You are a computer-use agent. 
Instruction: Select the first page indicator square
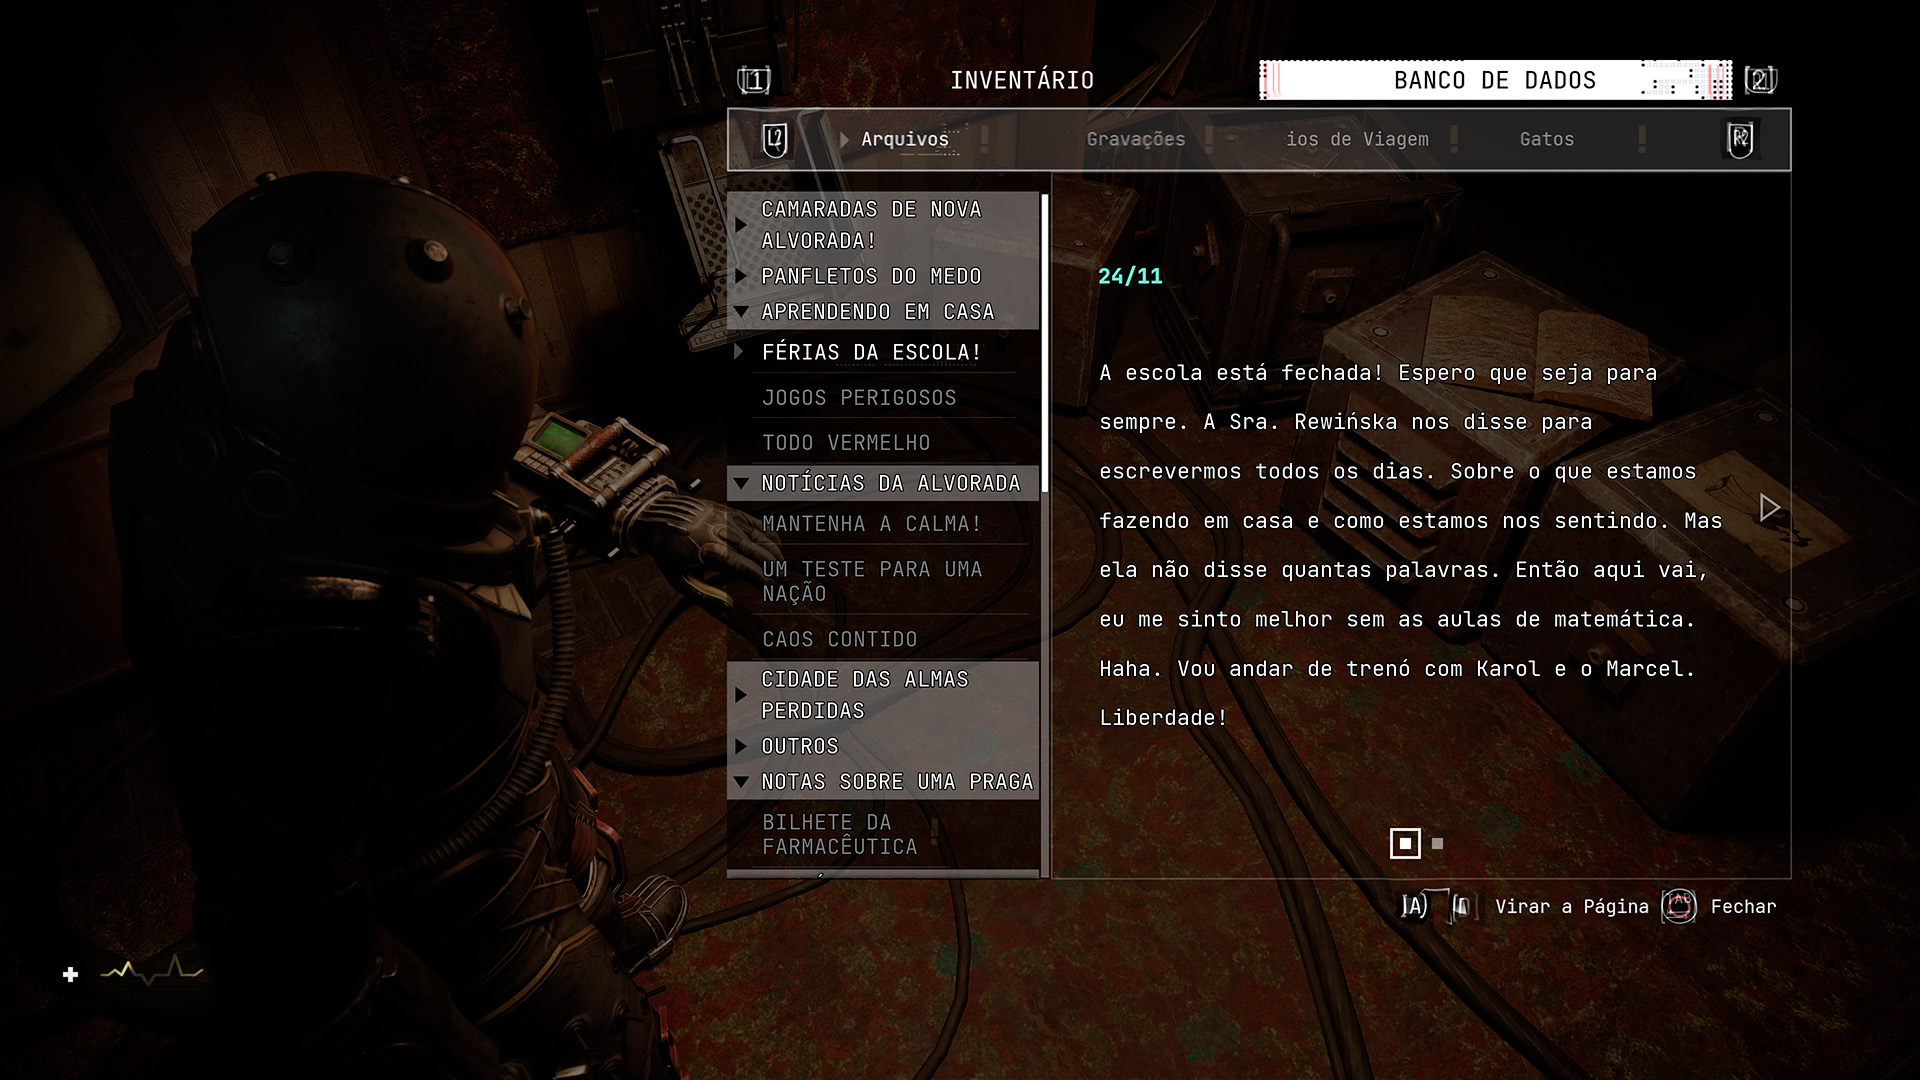[1405, 844]
